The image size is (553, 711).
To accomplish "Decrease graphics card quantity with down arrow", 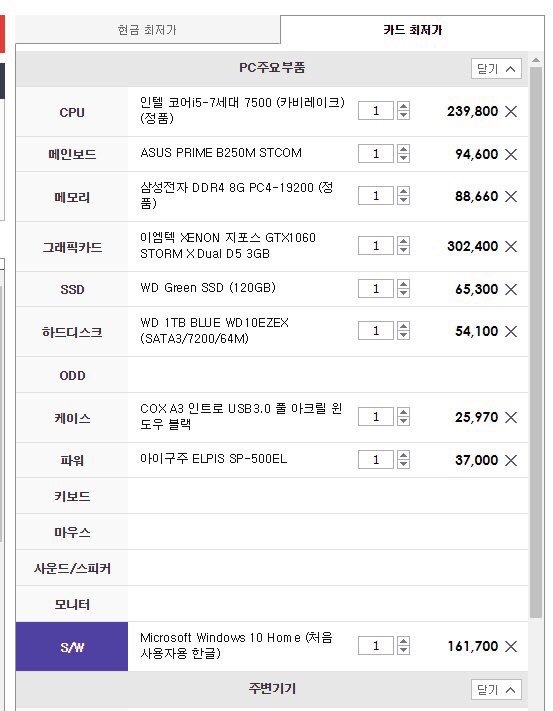I will click(403, 251).
